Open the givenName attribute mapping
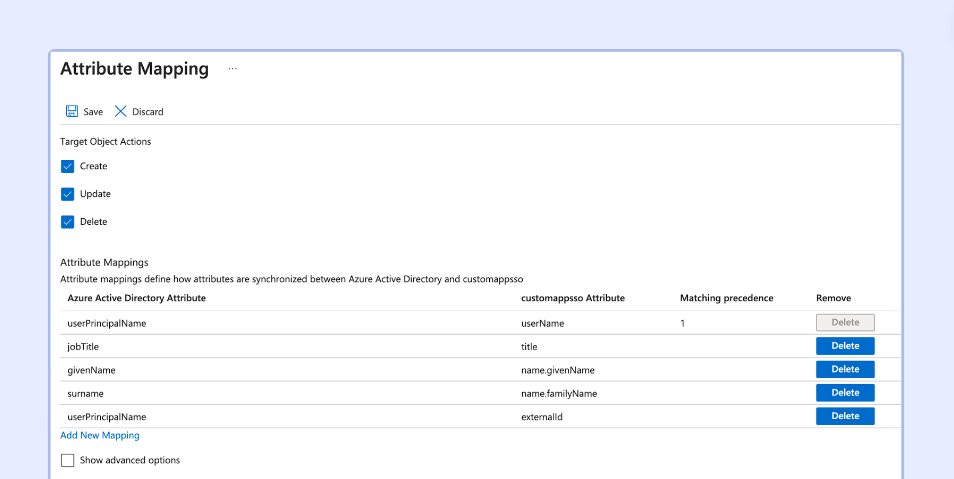The width and height of the screenshot is (954, 479). [x=91, y=370]
